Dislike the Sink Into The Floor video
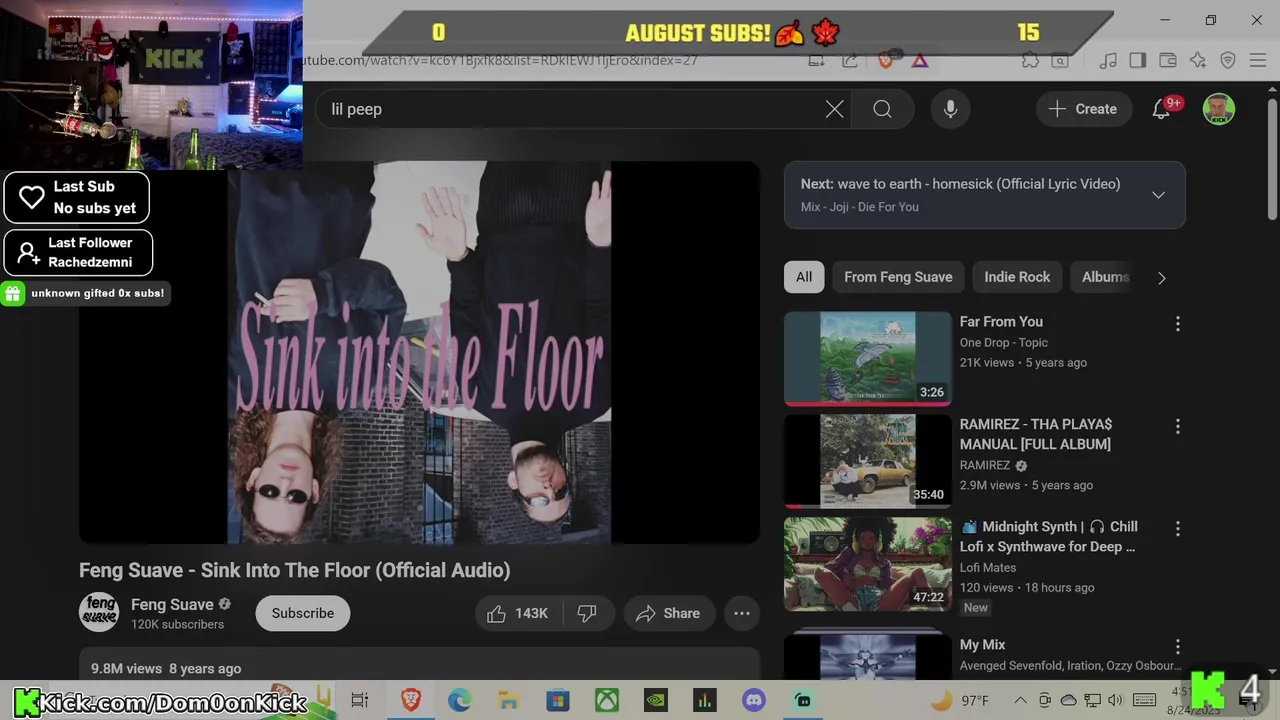The image size is (1280, 720). [x=587, y=613]
